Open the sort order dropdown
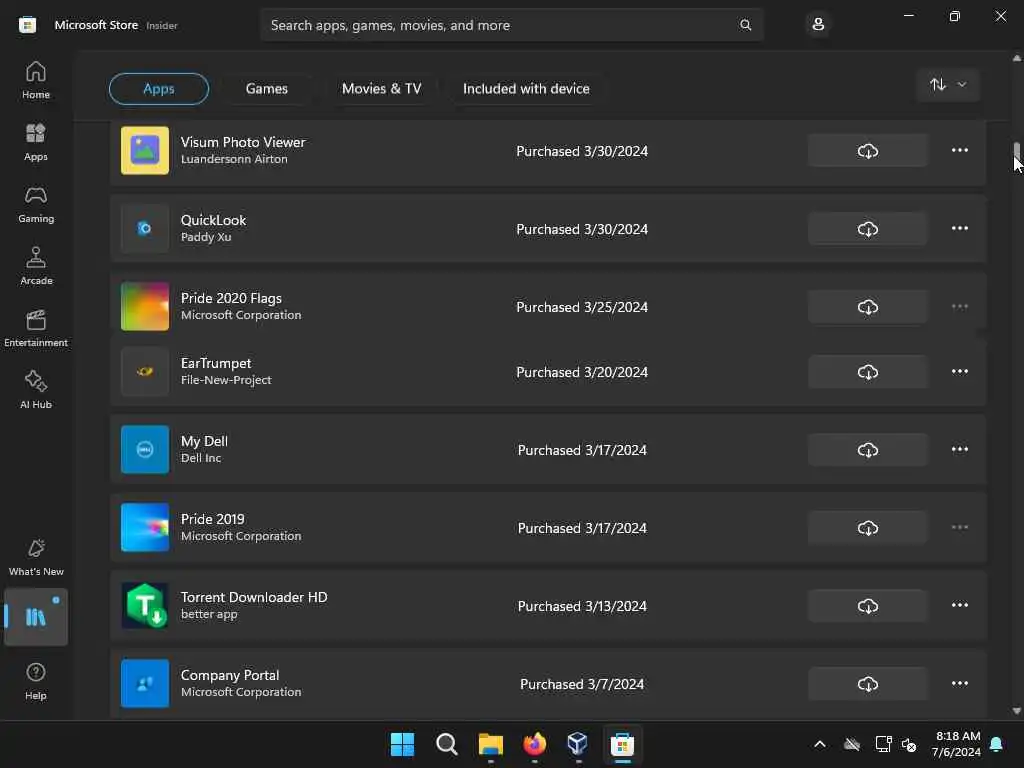 (x=948, y=85)
